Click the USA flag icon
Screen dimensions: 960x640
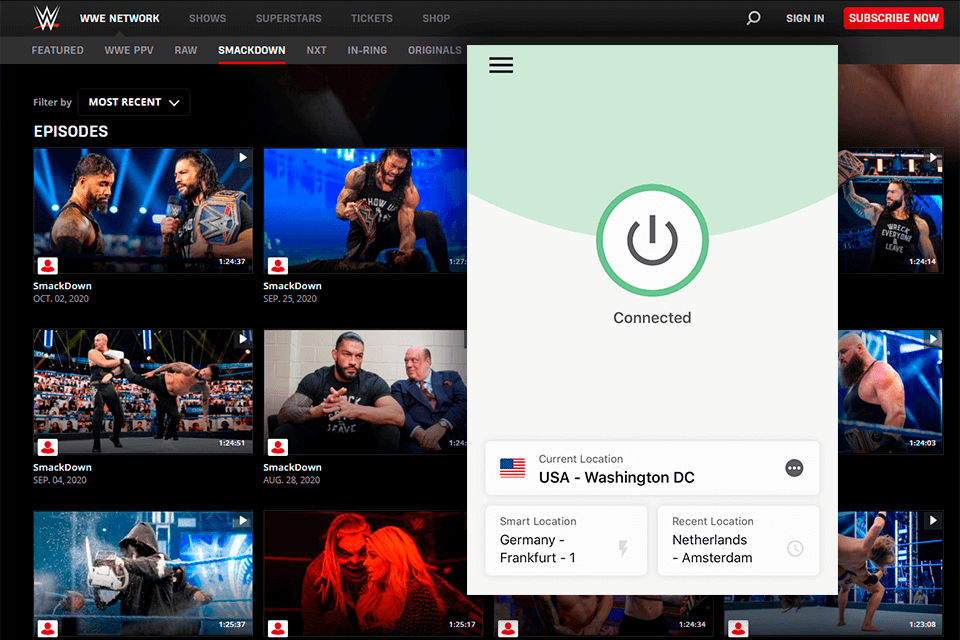click(512, 469)
